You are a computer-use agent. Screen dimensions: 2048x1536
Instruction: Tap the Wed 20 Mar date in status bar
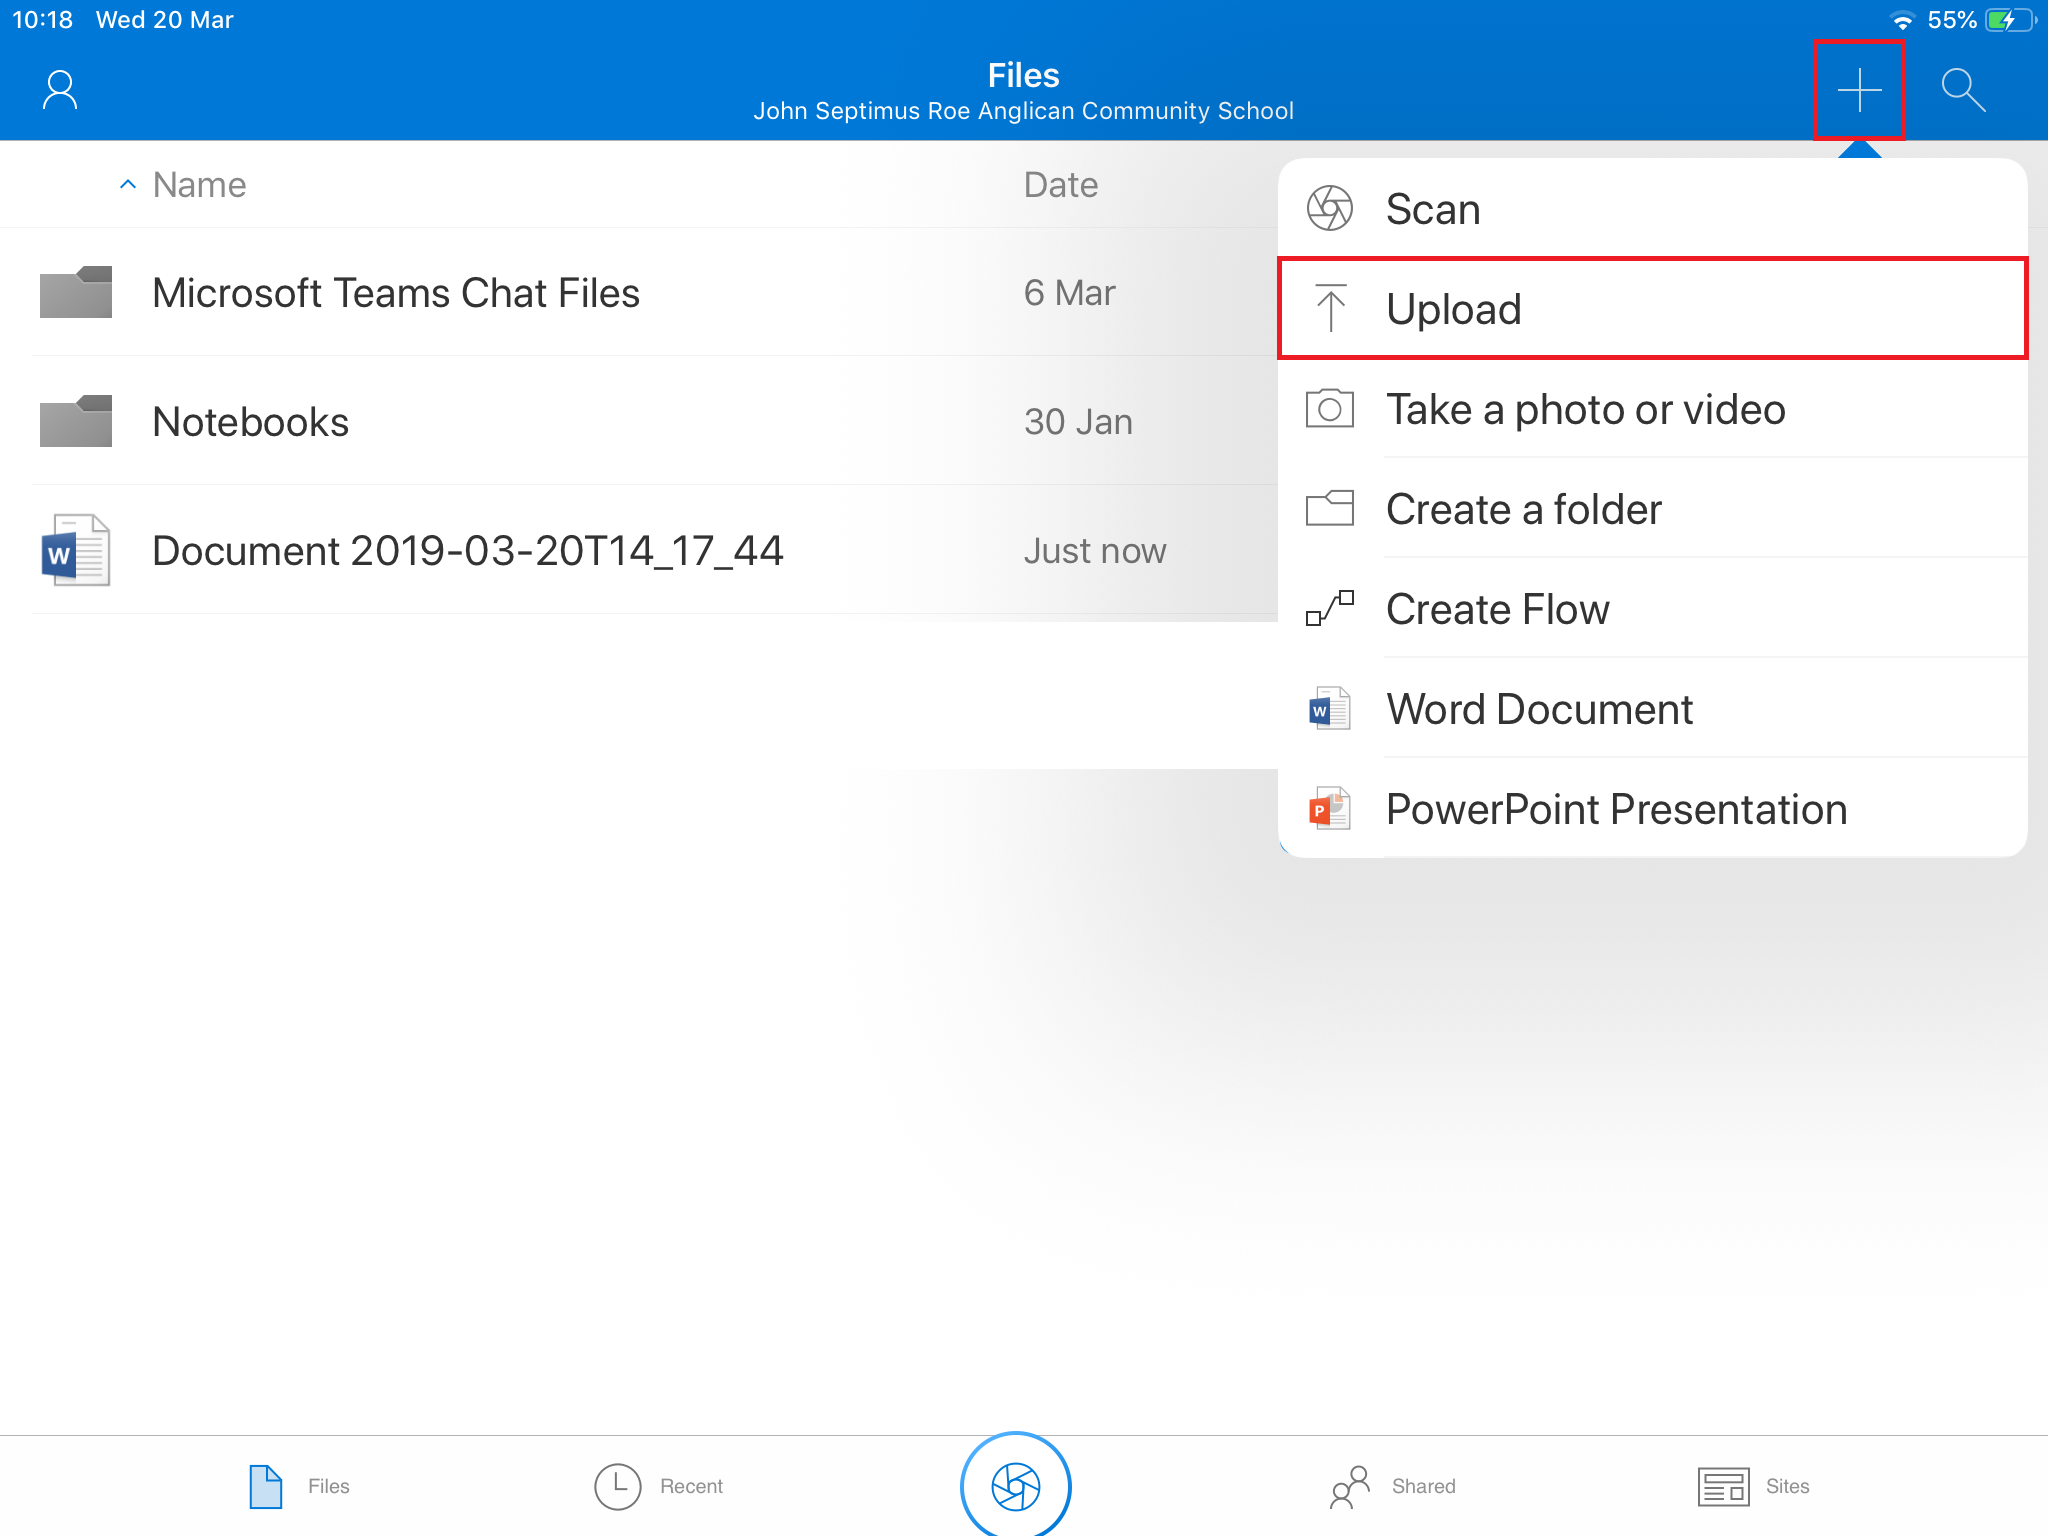click(x=165, y=20)
